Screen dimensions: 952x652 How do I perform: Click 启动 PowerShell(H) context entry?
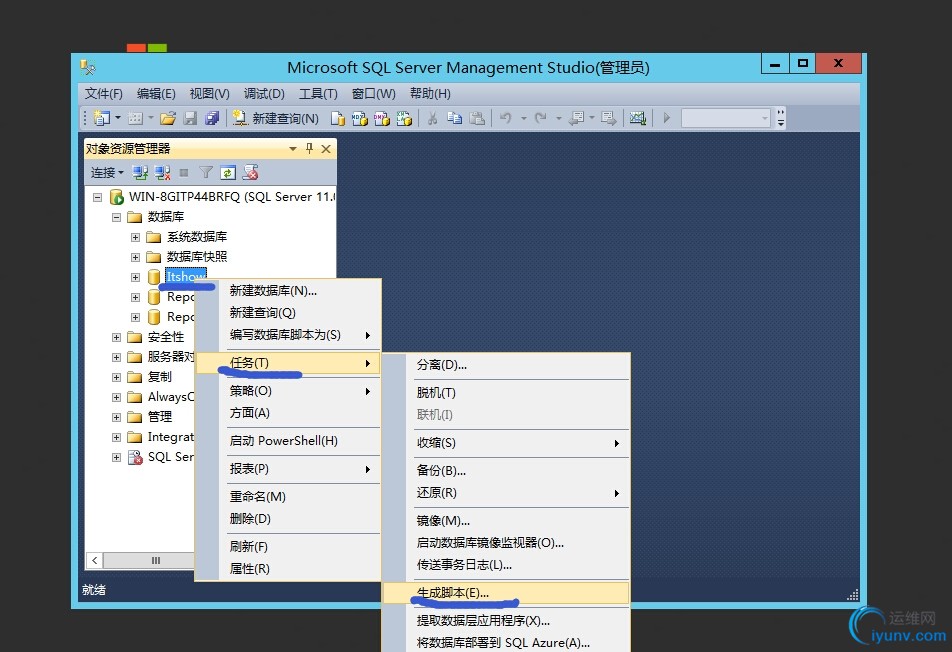point(288,441)
